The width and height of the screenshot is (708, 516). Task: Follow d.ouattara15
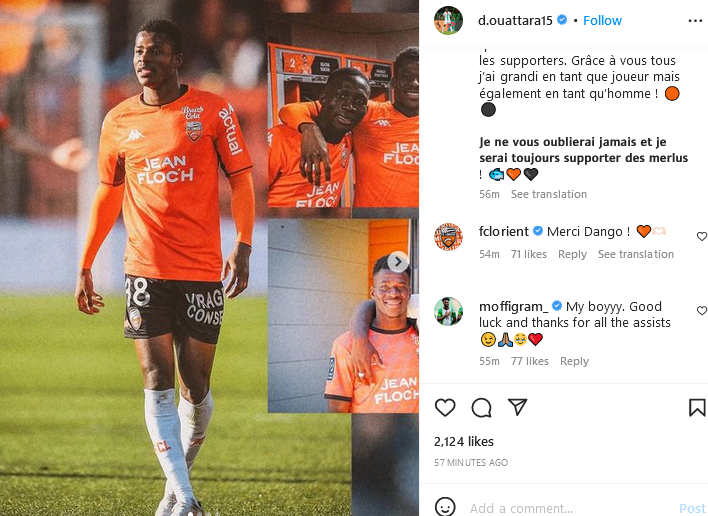click(602, 20)
